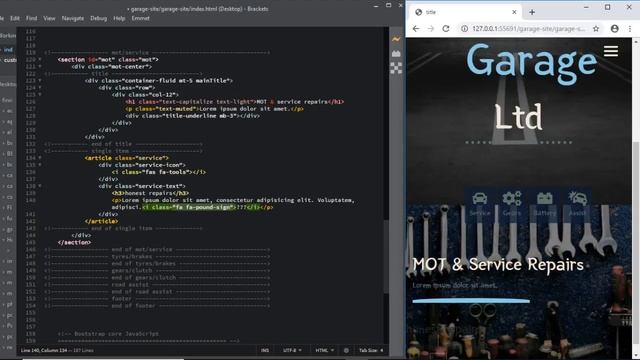This screenshot has width=640, height=360.
Task: Go back in Chrome browser
Action: click(x=416, y=29)
